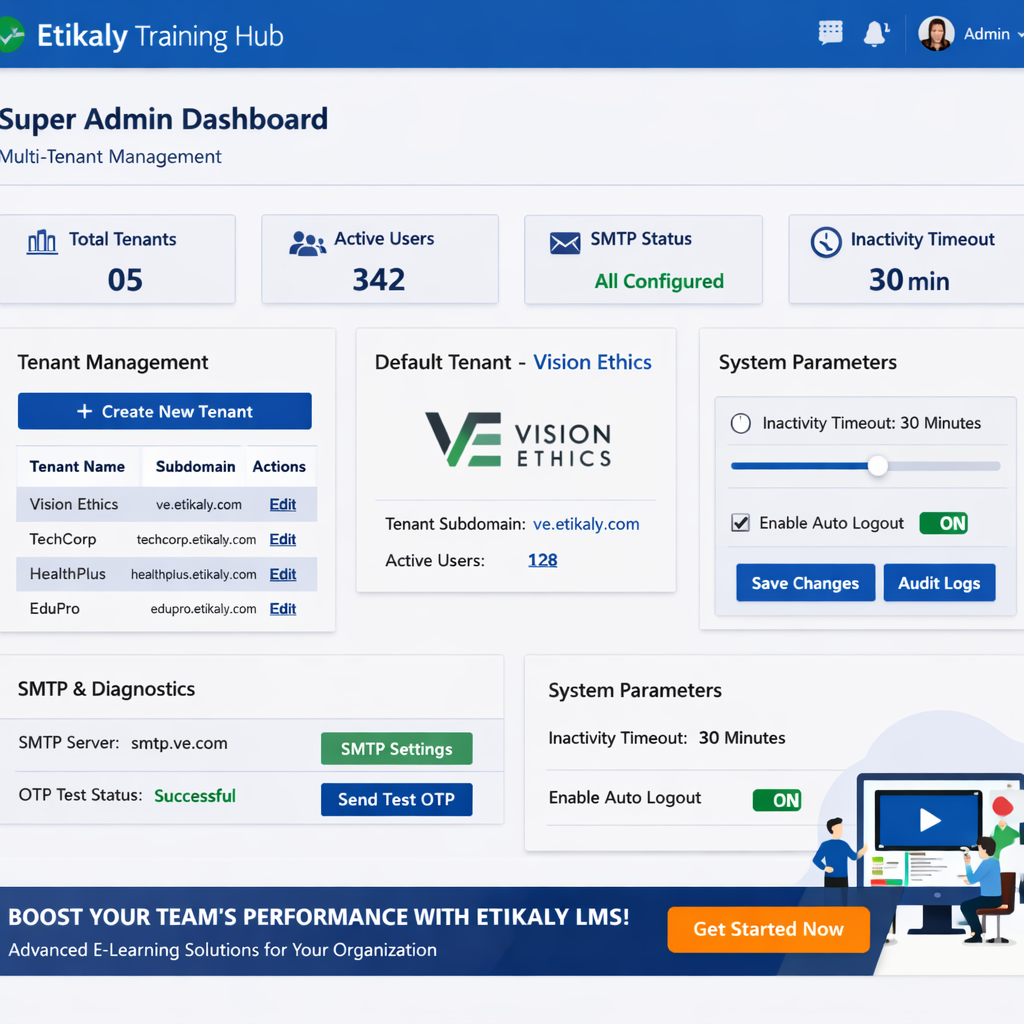Screen dimensions: 1024x1024
Task: Expand the Admin account dropdown arrow
Action: click(1018, 35)
